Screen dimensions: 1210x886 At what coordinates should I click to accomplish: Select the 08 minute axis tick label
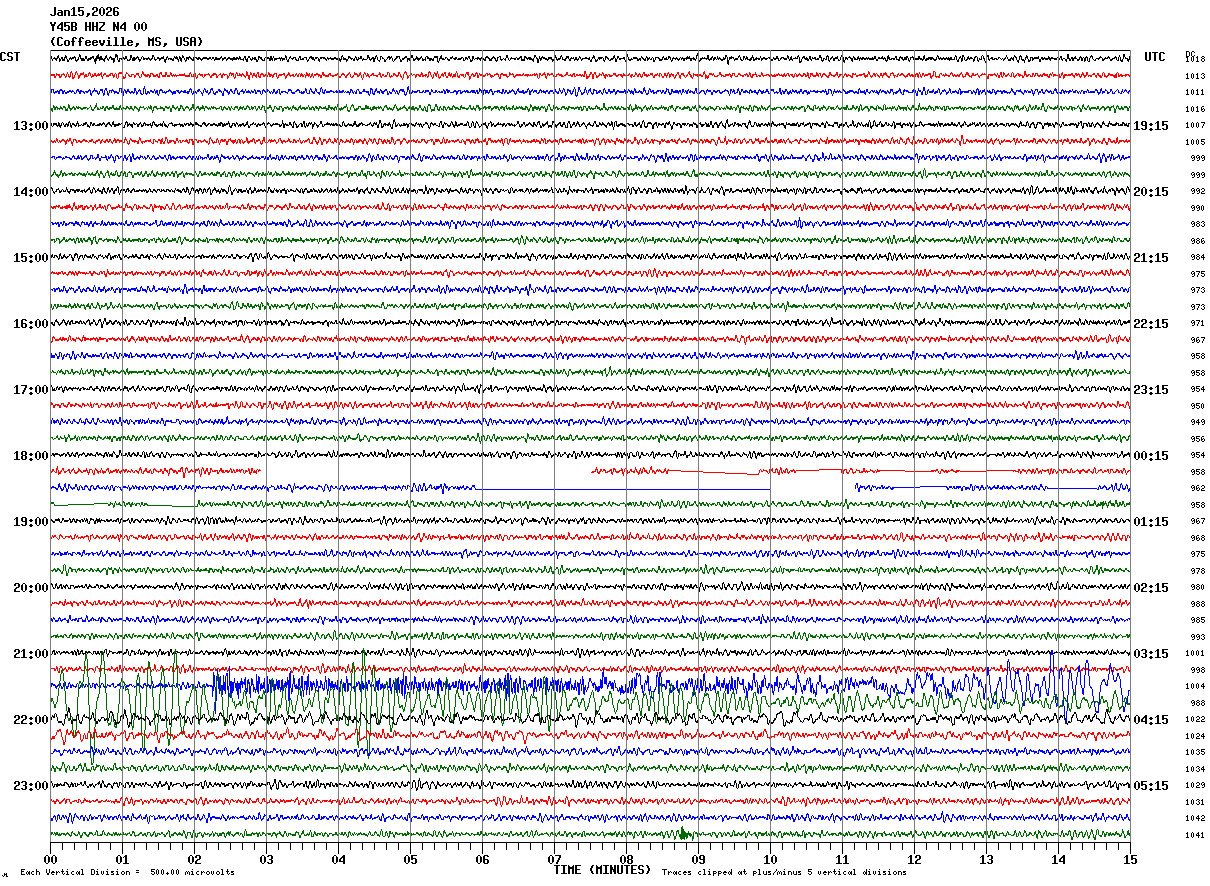click(x=627, y=859)
